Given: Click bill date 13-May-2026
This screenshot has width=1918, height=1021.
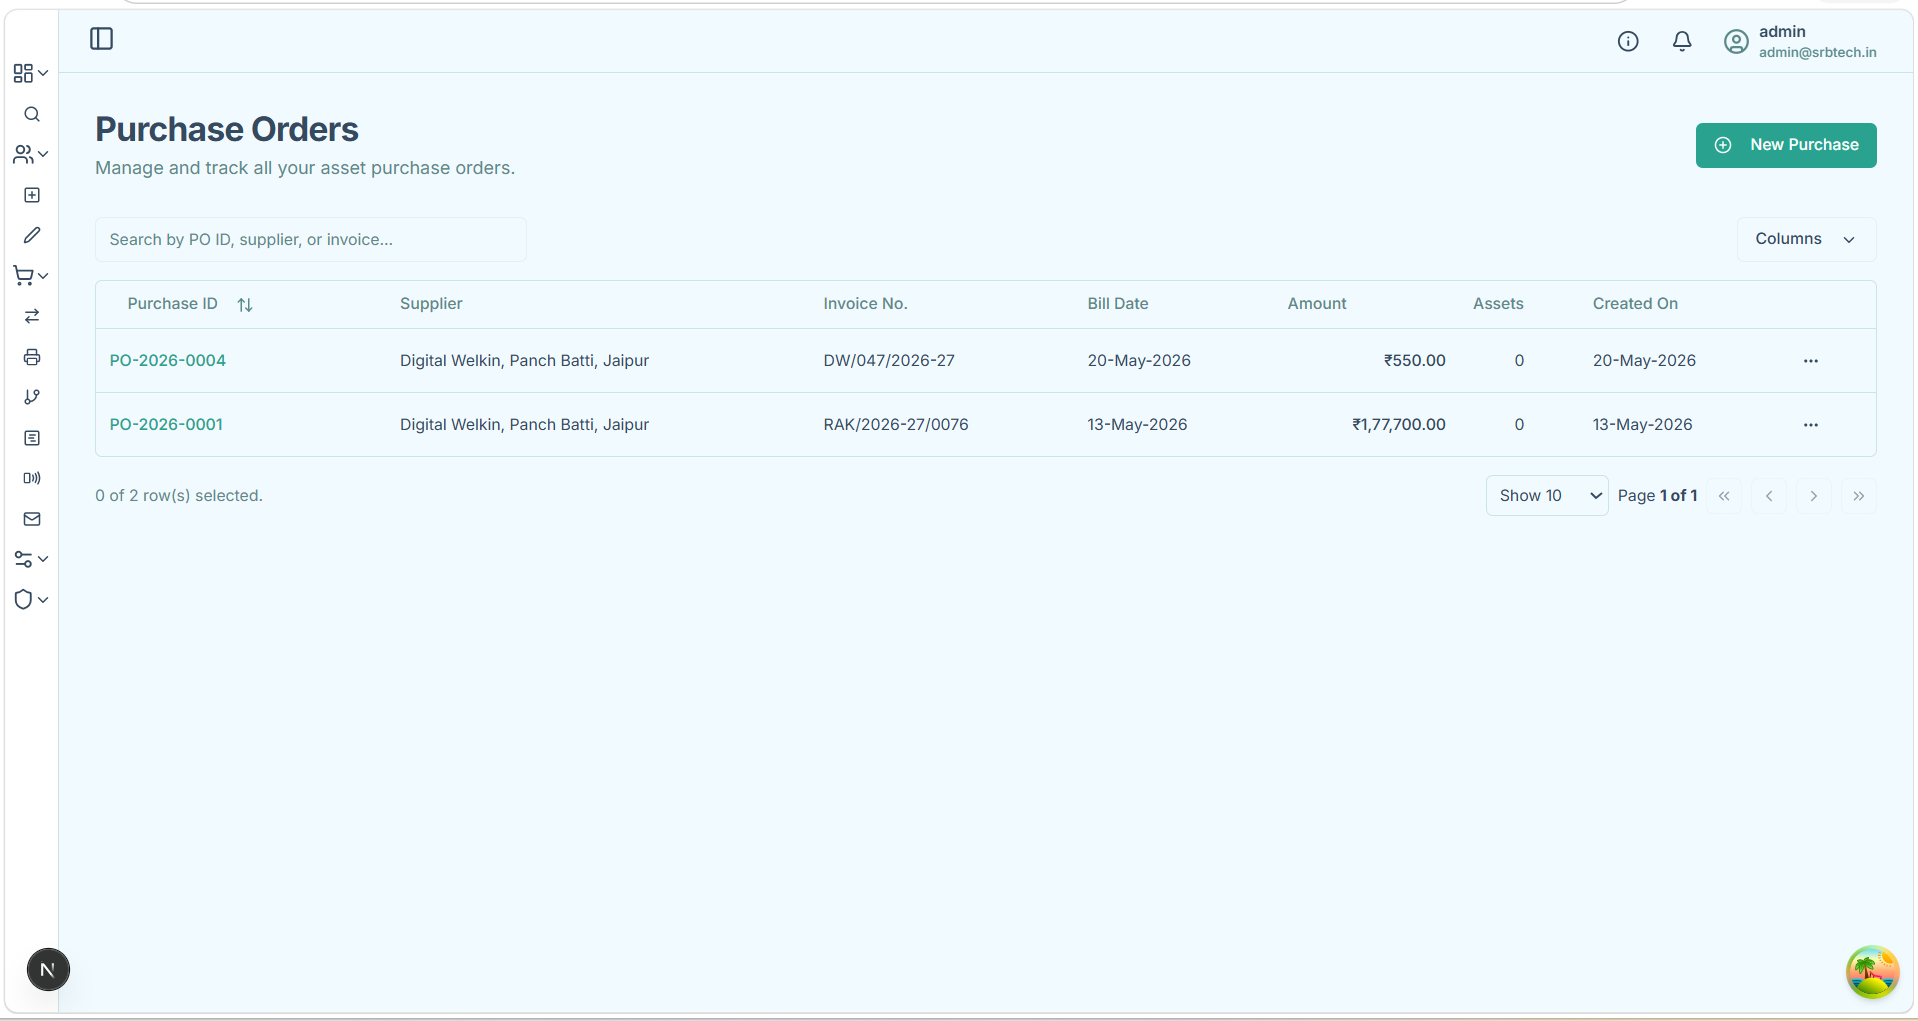Looking at the screenshot, I should coord(1137,425).
